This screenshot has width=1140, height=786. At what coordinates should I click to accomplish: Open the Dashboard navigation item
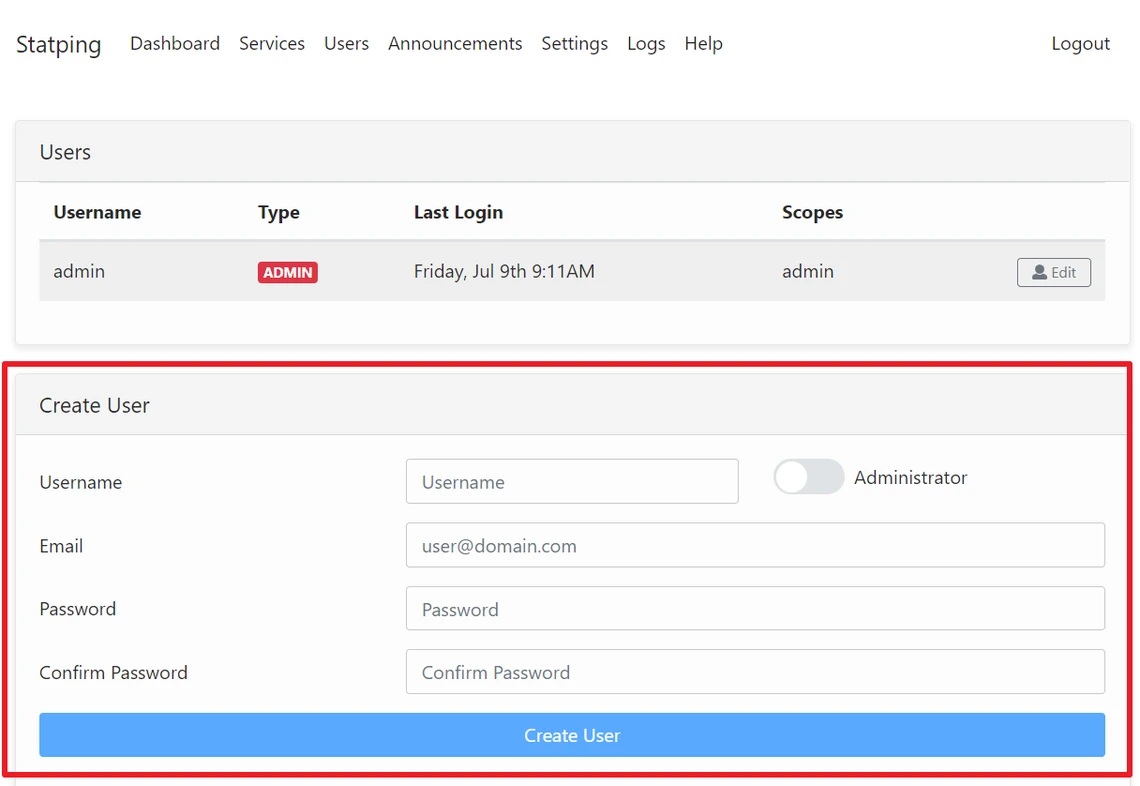click(174, 44)
